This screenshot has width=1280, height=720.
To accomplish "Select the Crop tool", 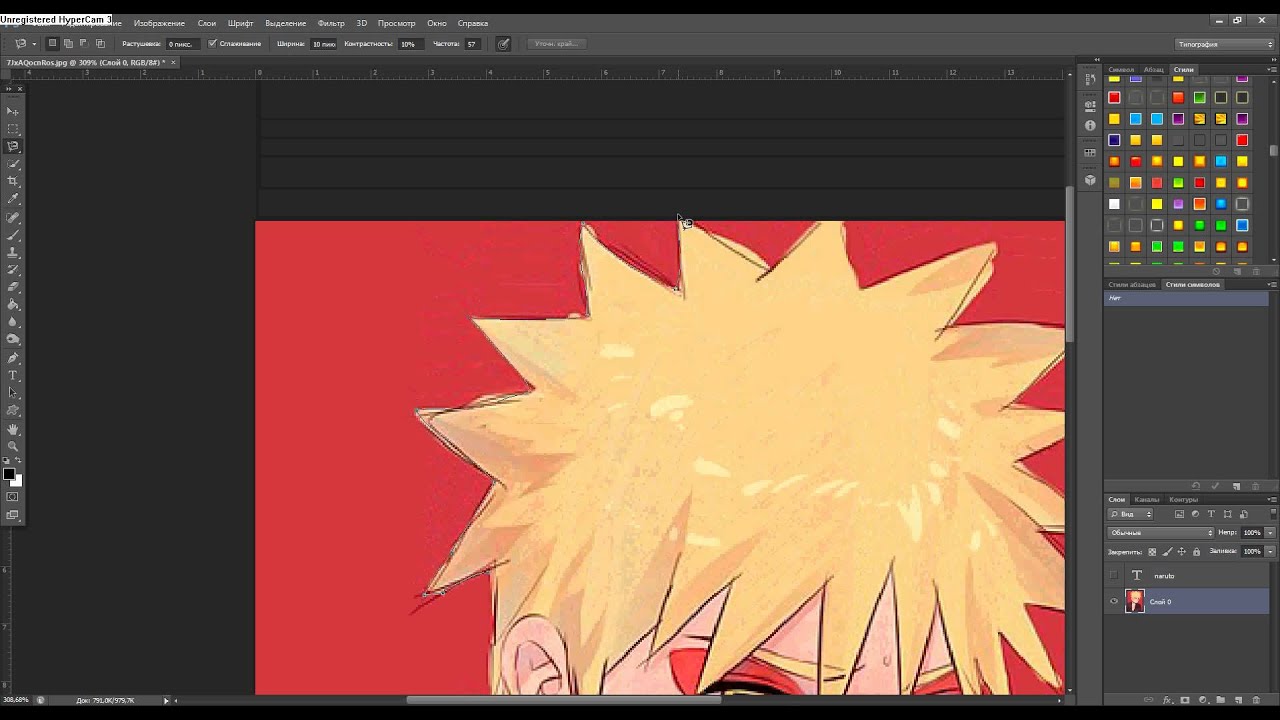I will point(13,181).
